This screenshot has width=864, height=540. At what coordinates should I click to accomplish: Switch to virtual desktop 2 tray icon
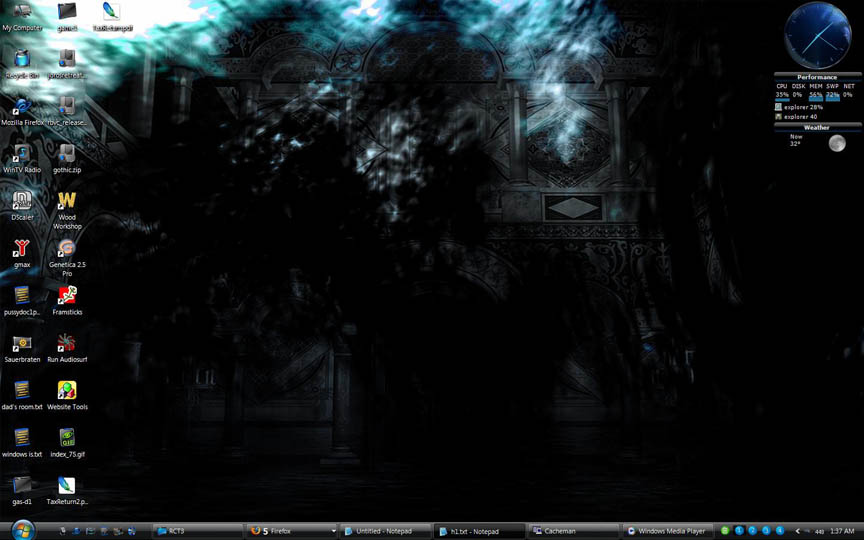(x=752, y=531)
